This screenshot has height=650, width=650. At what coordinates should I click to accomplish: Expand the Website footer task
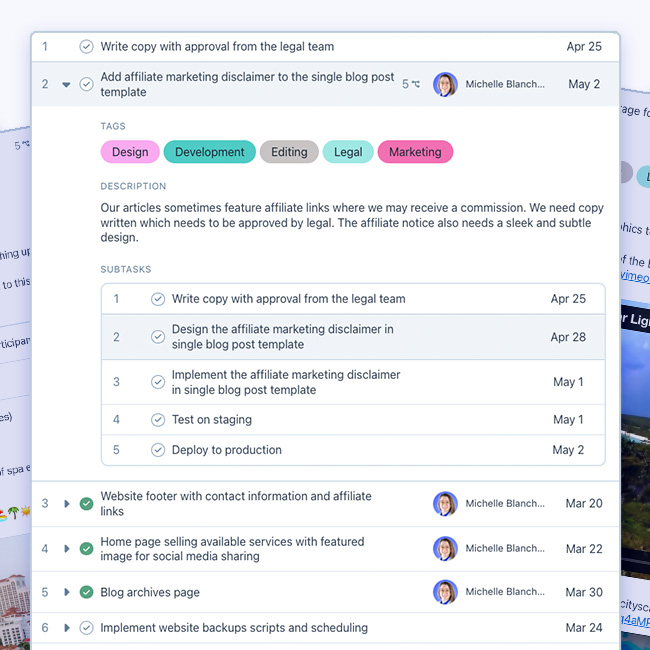(x=66, y=504)
